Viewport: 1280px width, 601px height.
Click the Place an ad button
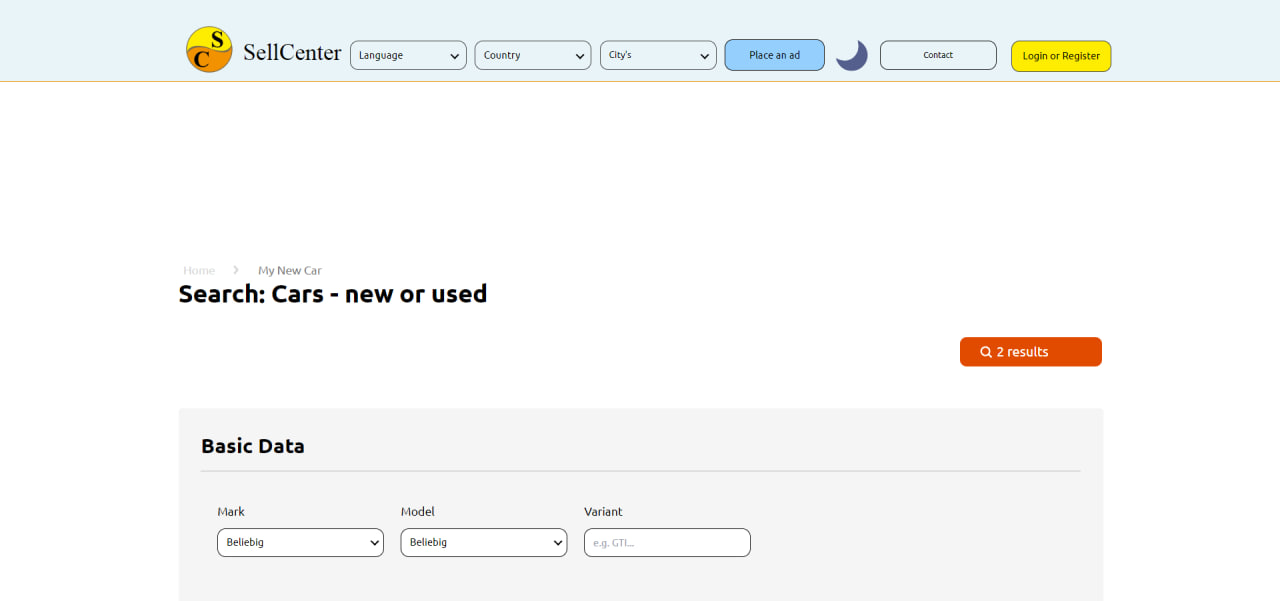coord(775,55)
